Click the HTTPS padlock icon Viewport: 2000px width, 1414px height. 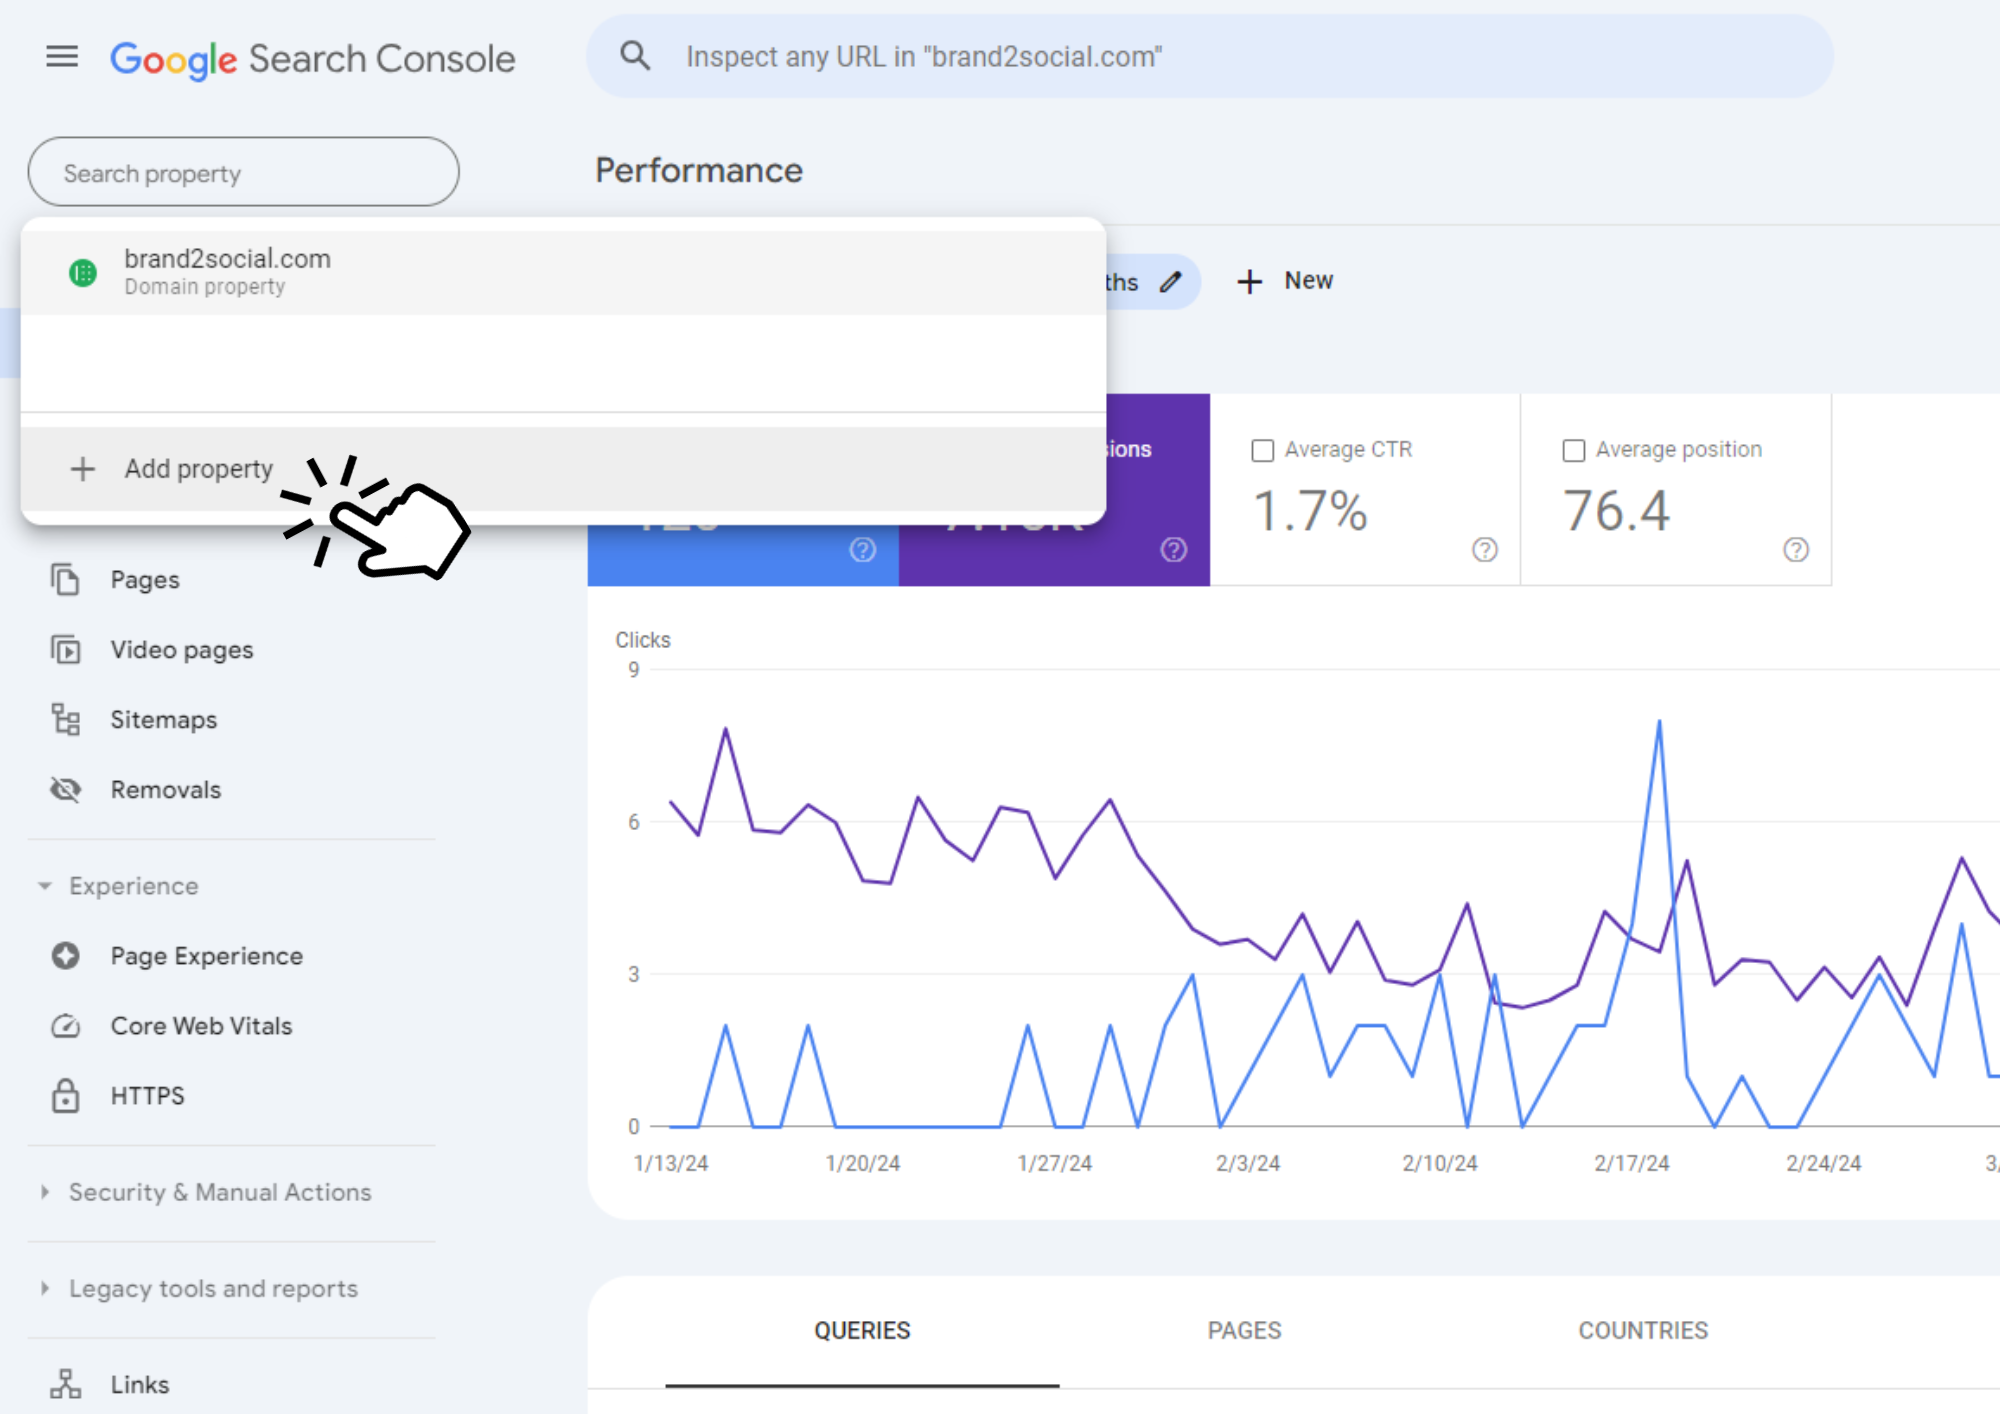click(x=66, y=1096)
